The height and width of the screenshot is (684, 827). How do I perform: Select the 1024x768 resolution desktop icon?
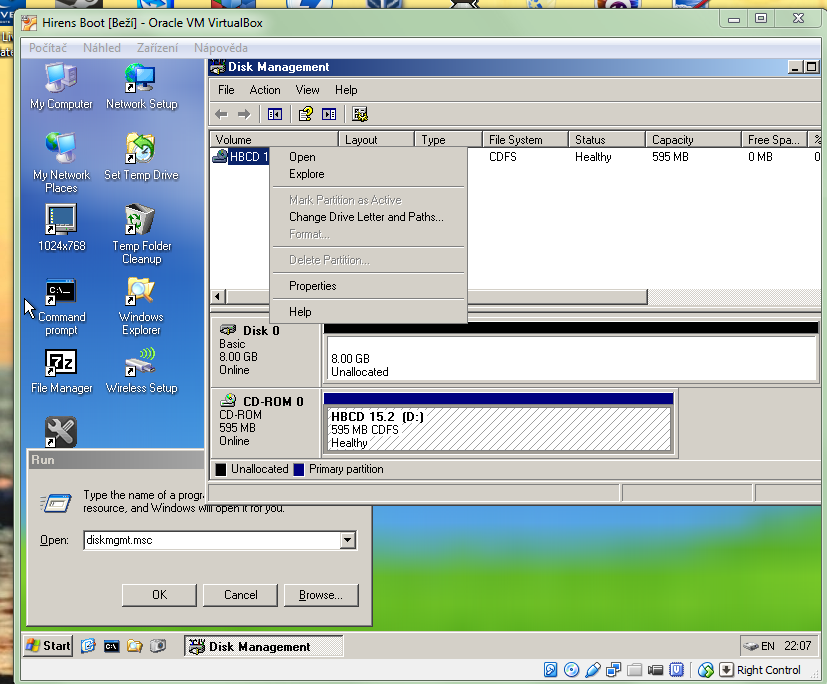pos(61,228)
